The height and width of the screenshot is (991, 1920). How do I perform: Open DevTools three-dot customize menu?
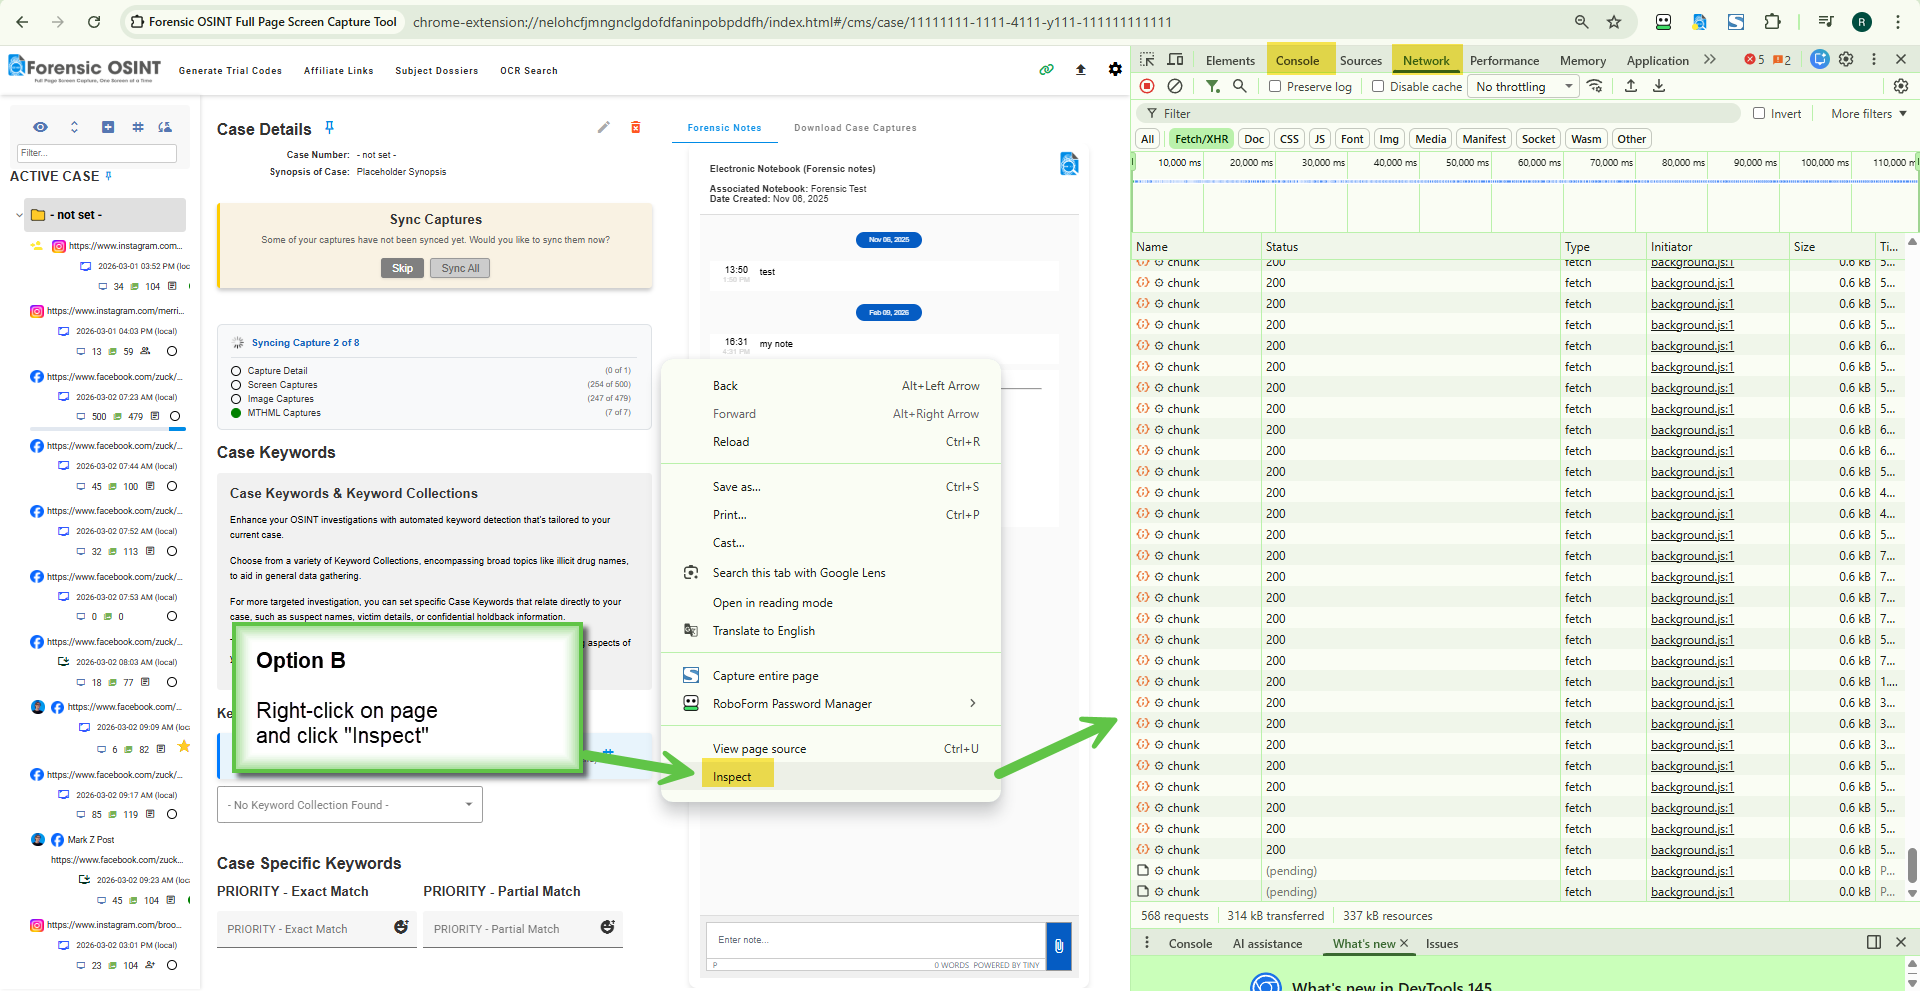[1874, 60]
